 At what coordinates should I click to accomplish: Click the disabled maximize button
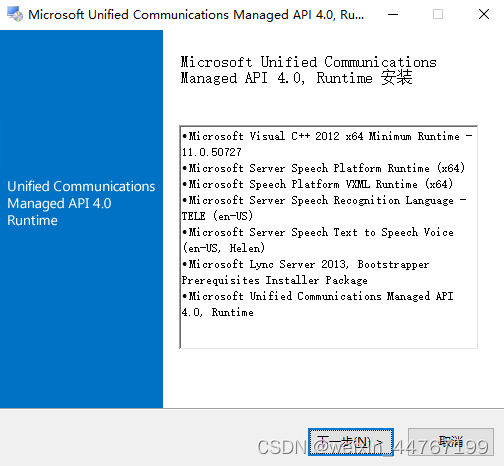click(438, 14)
